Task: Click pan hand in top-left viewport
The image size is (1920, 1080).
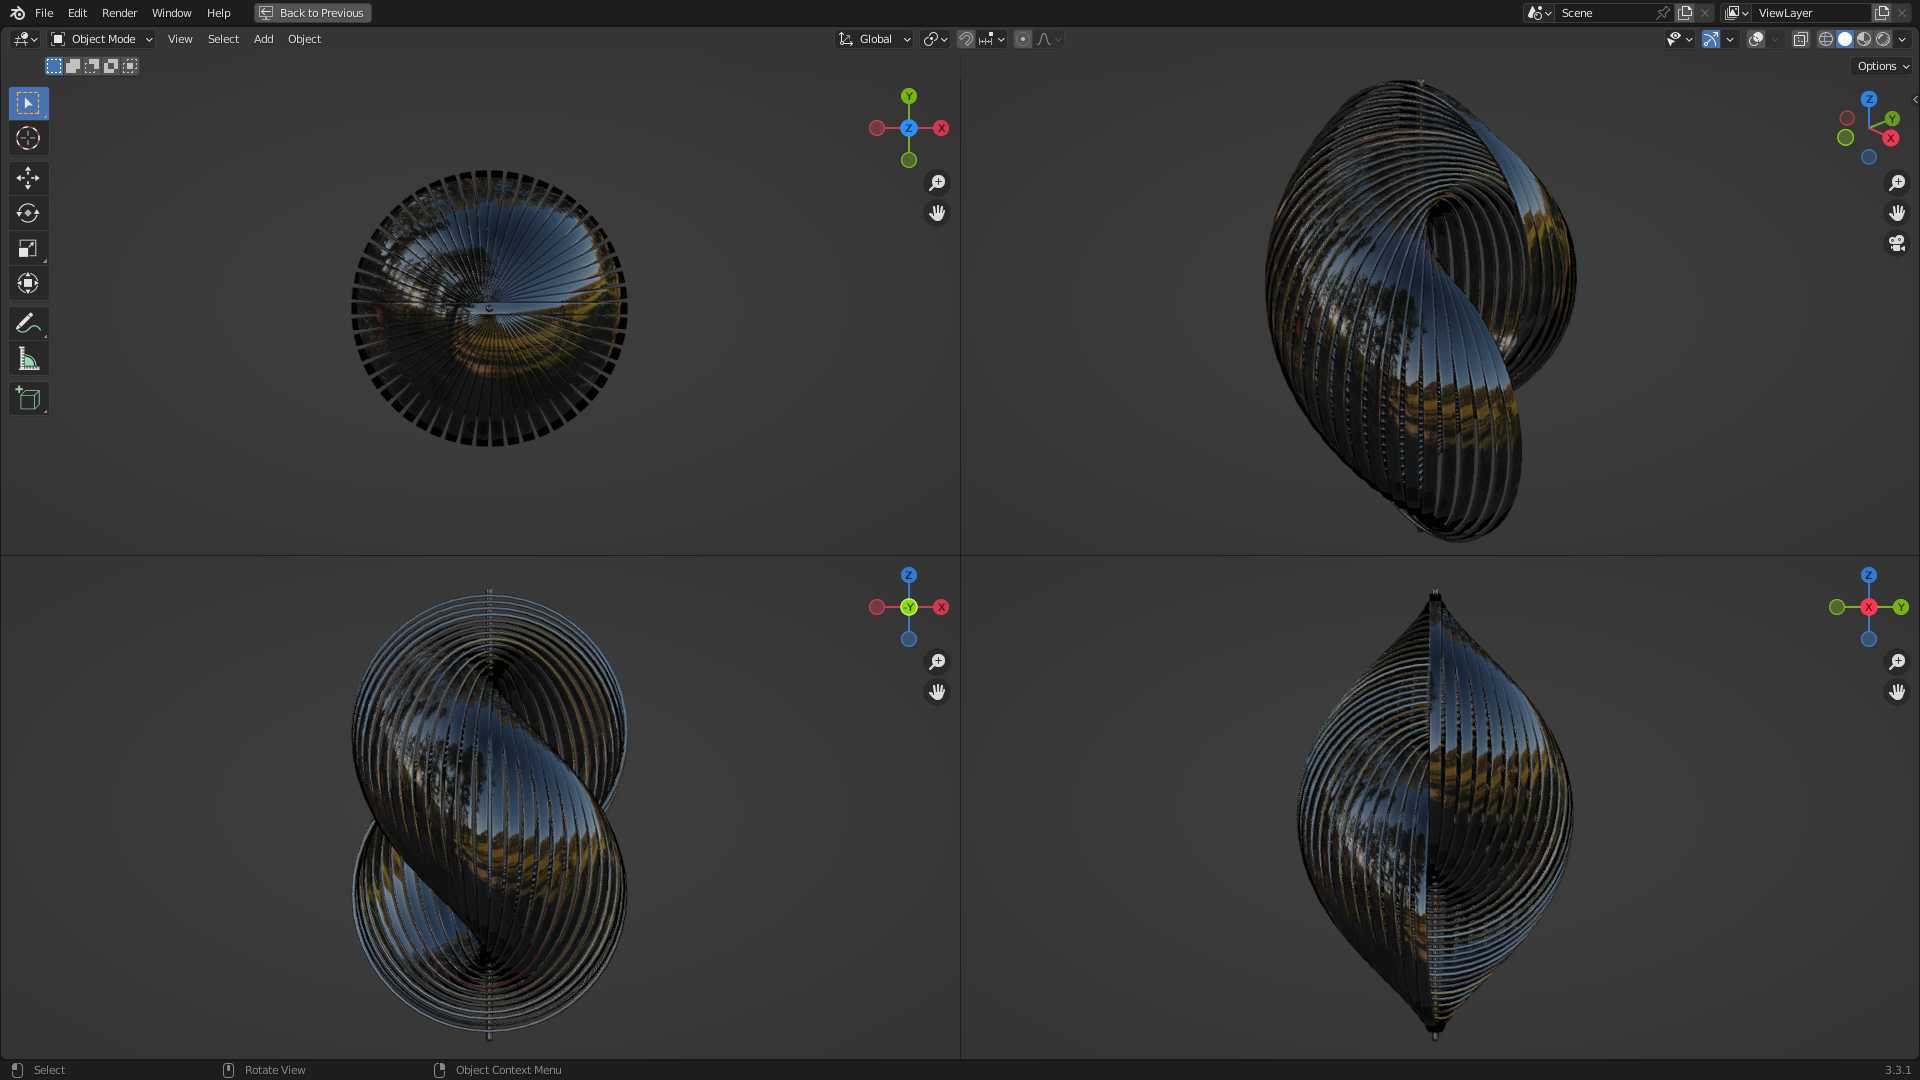Action: tap(937, 213)
